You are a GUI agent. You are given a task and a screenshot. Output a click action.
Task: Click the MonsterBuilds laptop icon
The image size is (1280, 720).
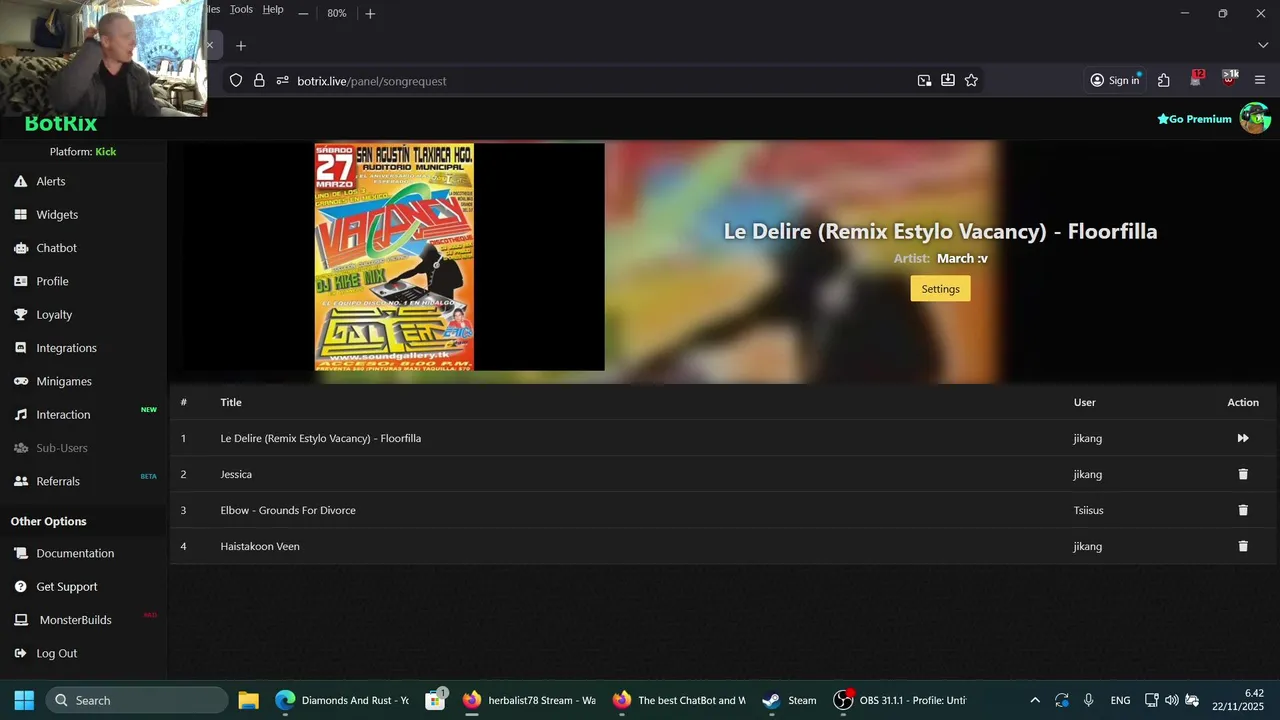click(20, 620)
